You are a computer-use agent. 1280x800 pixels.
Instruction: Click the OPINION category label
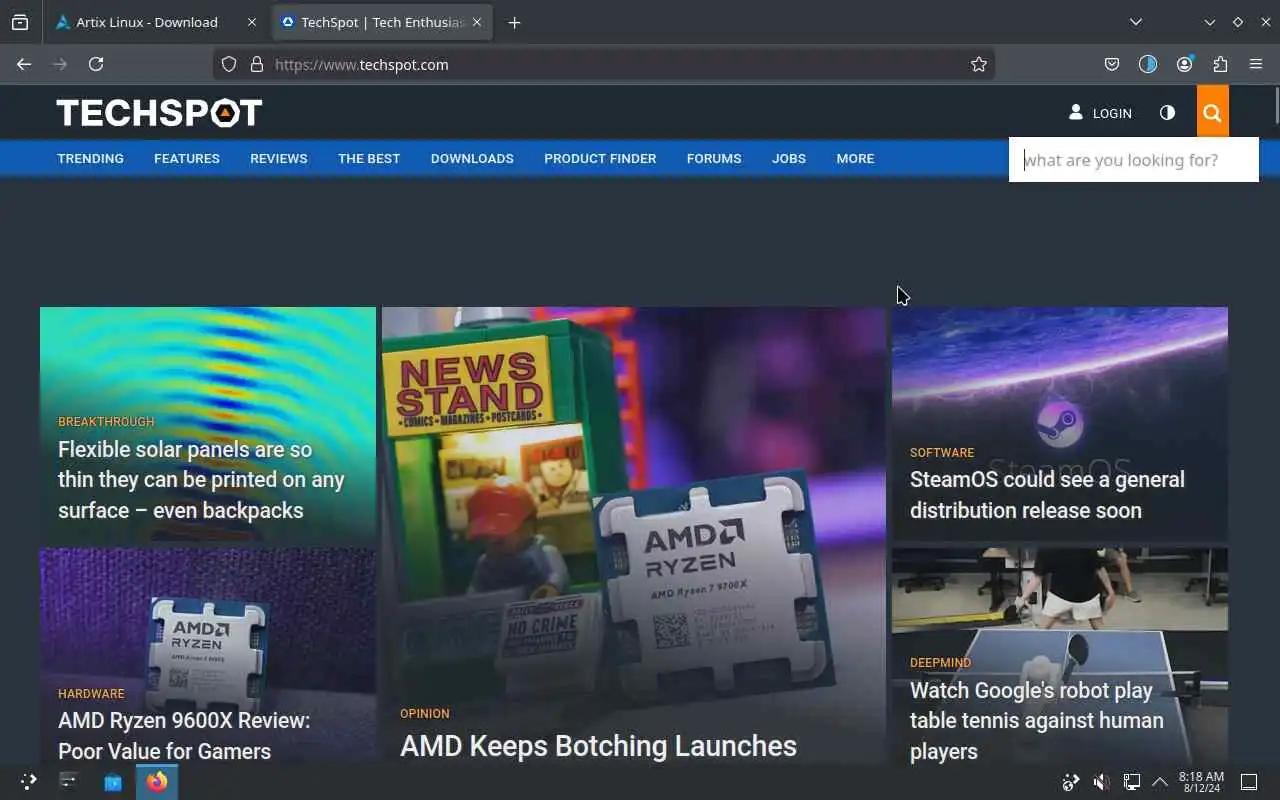(x=425, y=714)
